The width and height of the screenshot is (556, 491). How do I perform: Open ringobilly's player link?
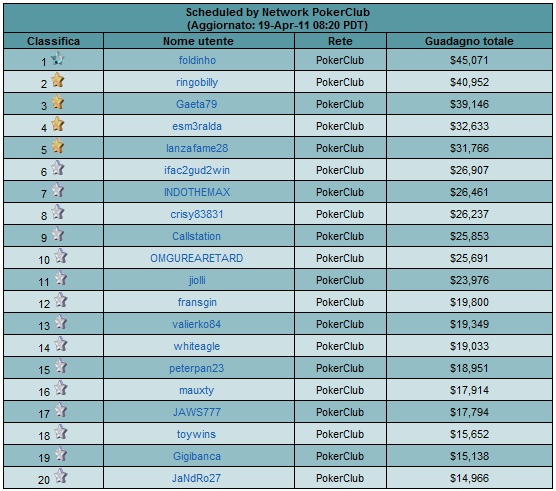[x=197, y=82]
